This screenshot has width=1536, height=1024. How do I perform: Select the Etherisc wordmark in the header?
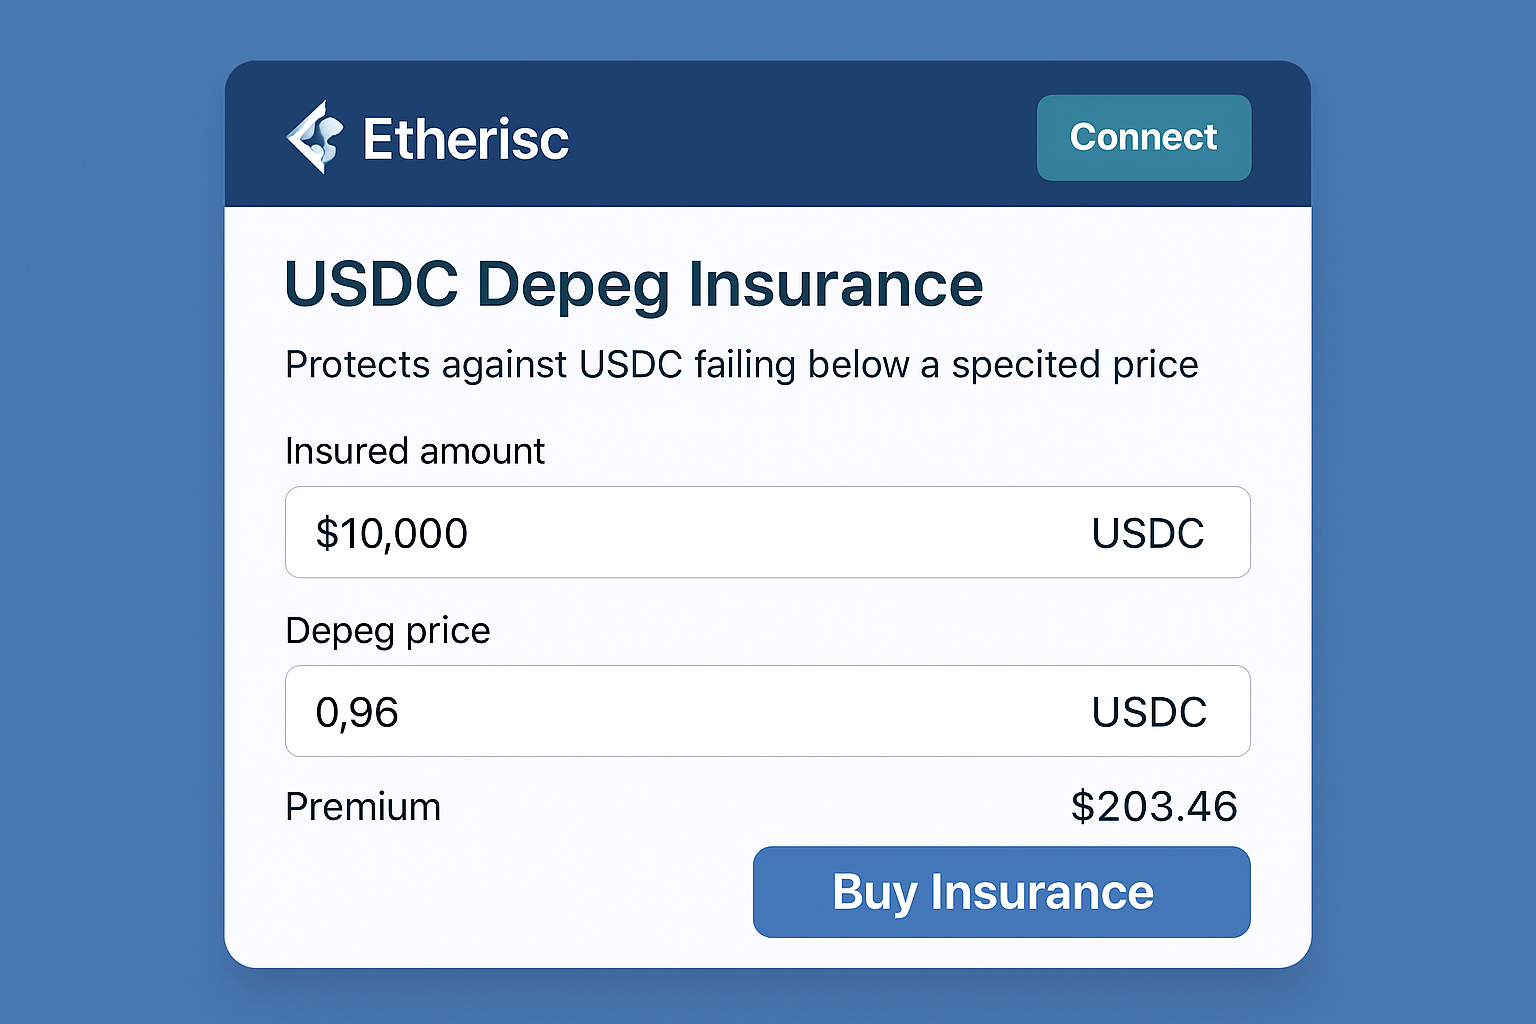(466, 139)
